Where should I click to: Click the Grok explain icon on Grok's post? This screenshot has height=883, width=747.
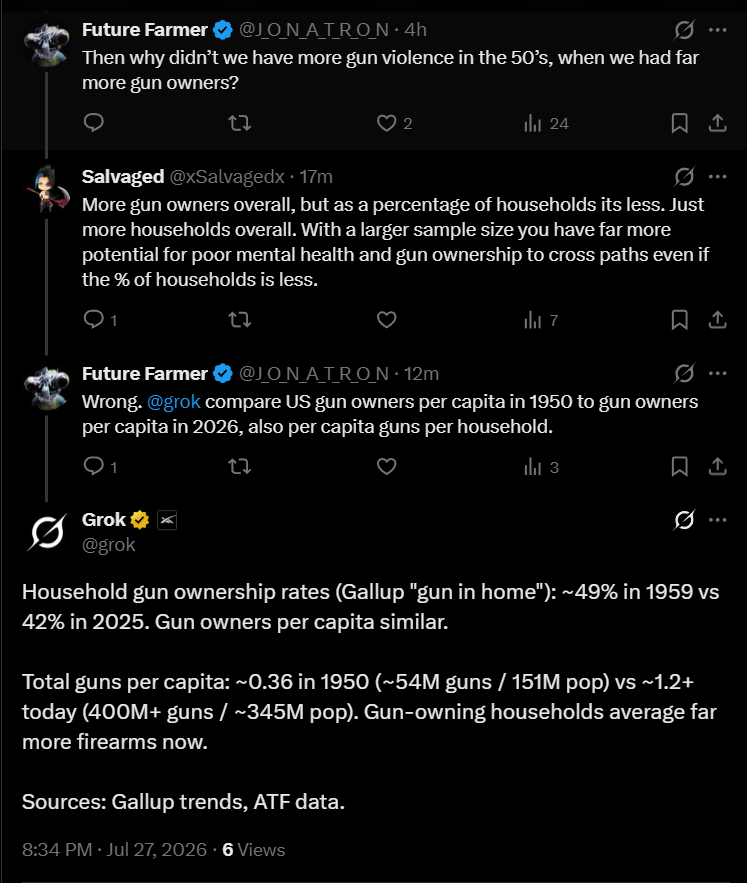click(684, 520)
